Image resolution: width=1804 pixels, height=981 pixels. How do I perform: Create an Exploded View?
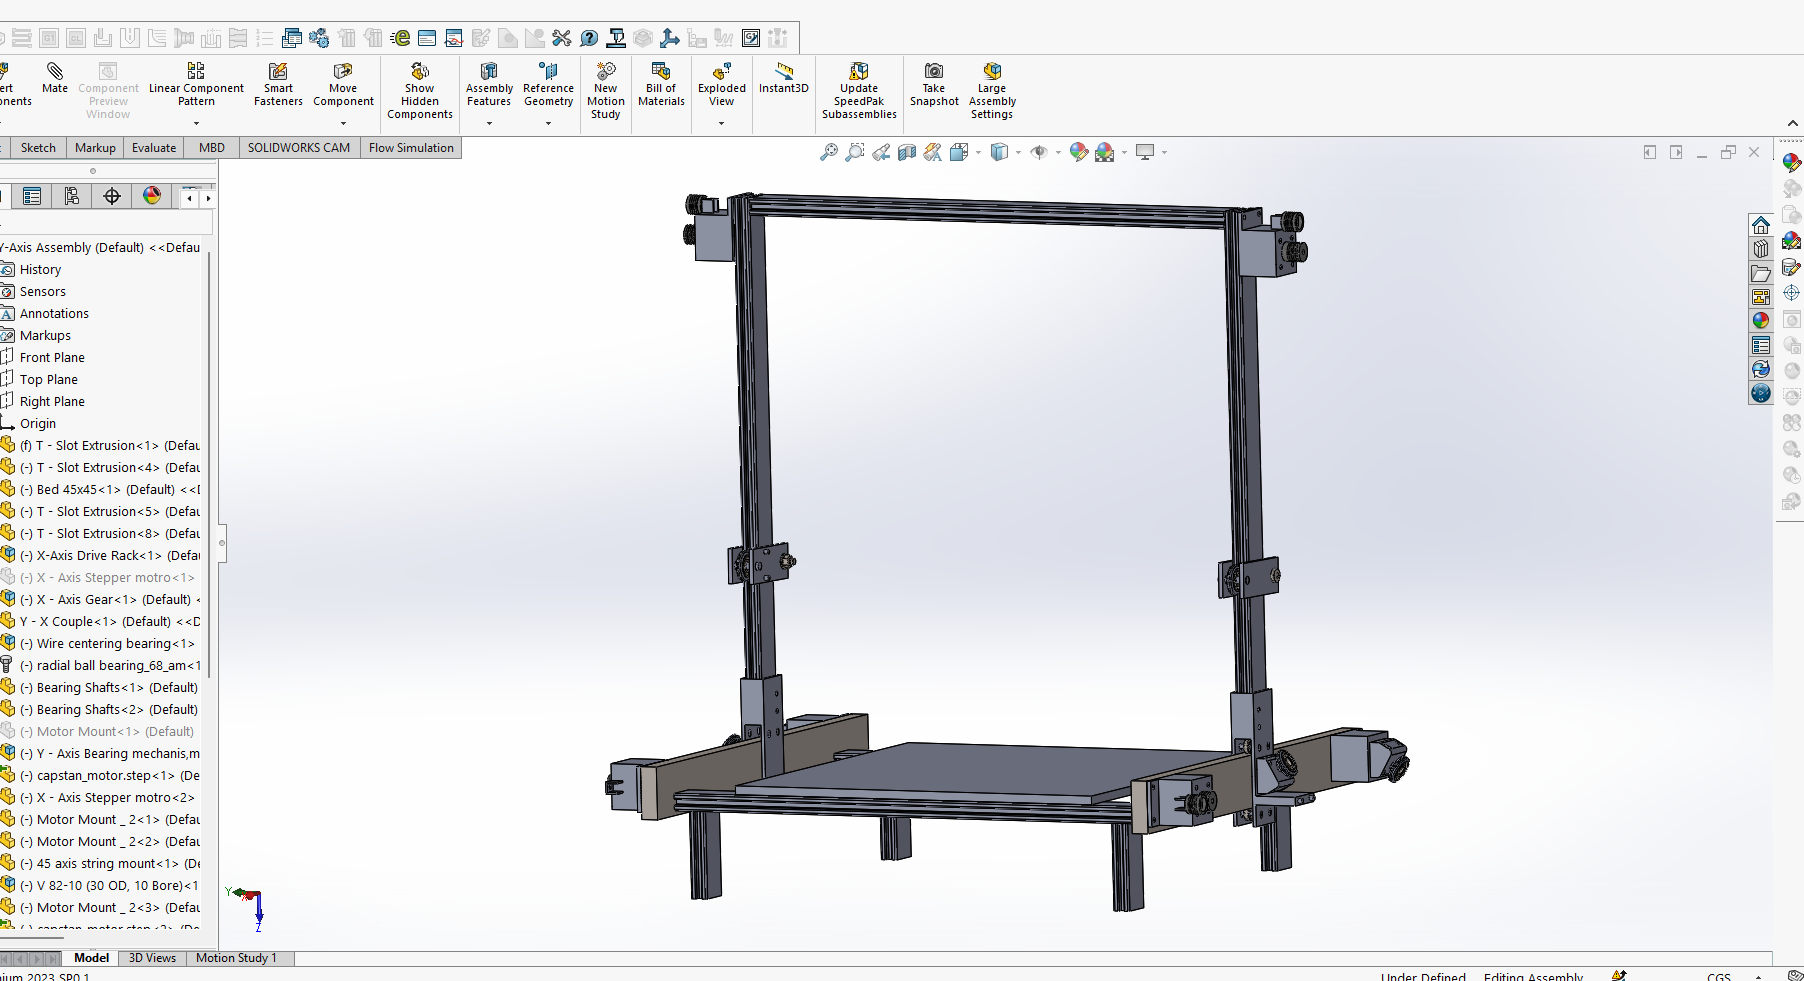click(722, 84)
